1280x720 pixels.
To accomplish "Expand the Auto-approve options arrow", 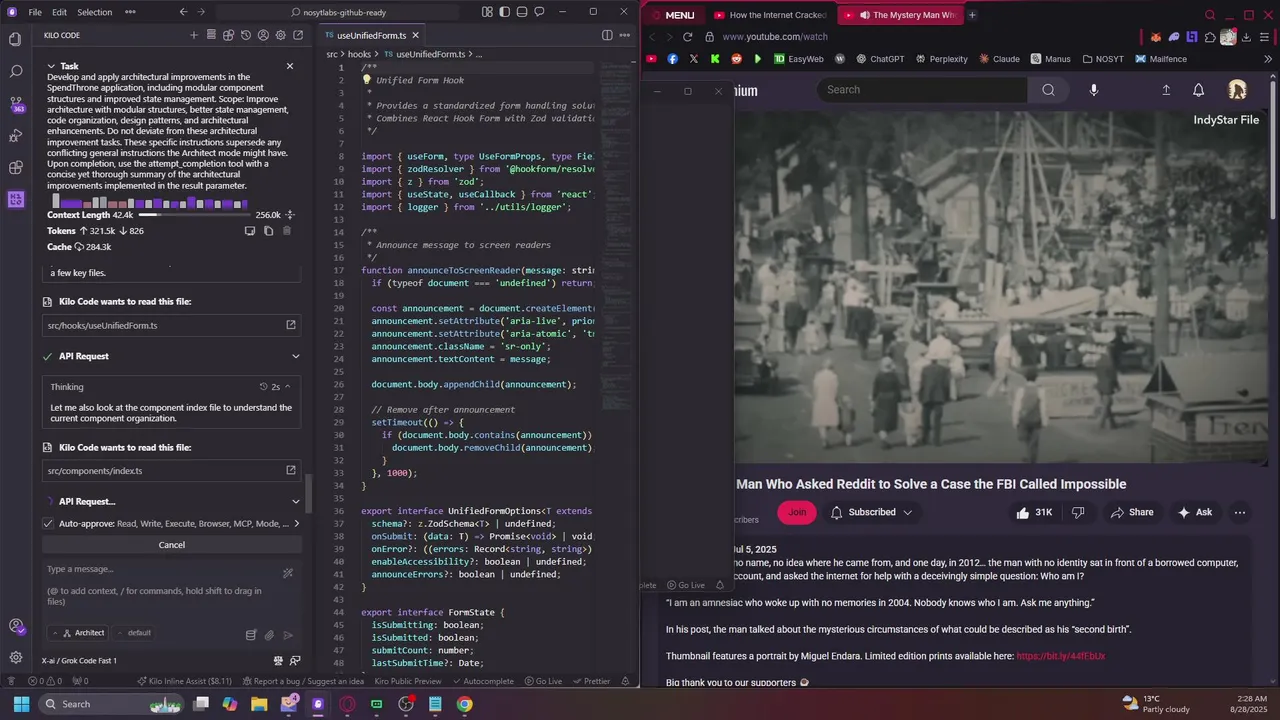I will 296,523.
